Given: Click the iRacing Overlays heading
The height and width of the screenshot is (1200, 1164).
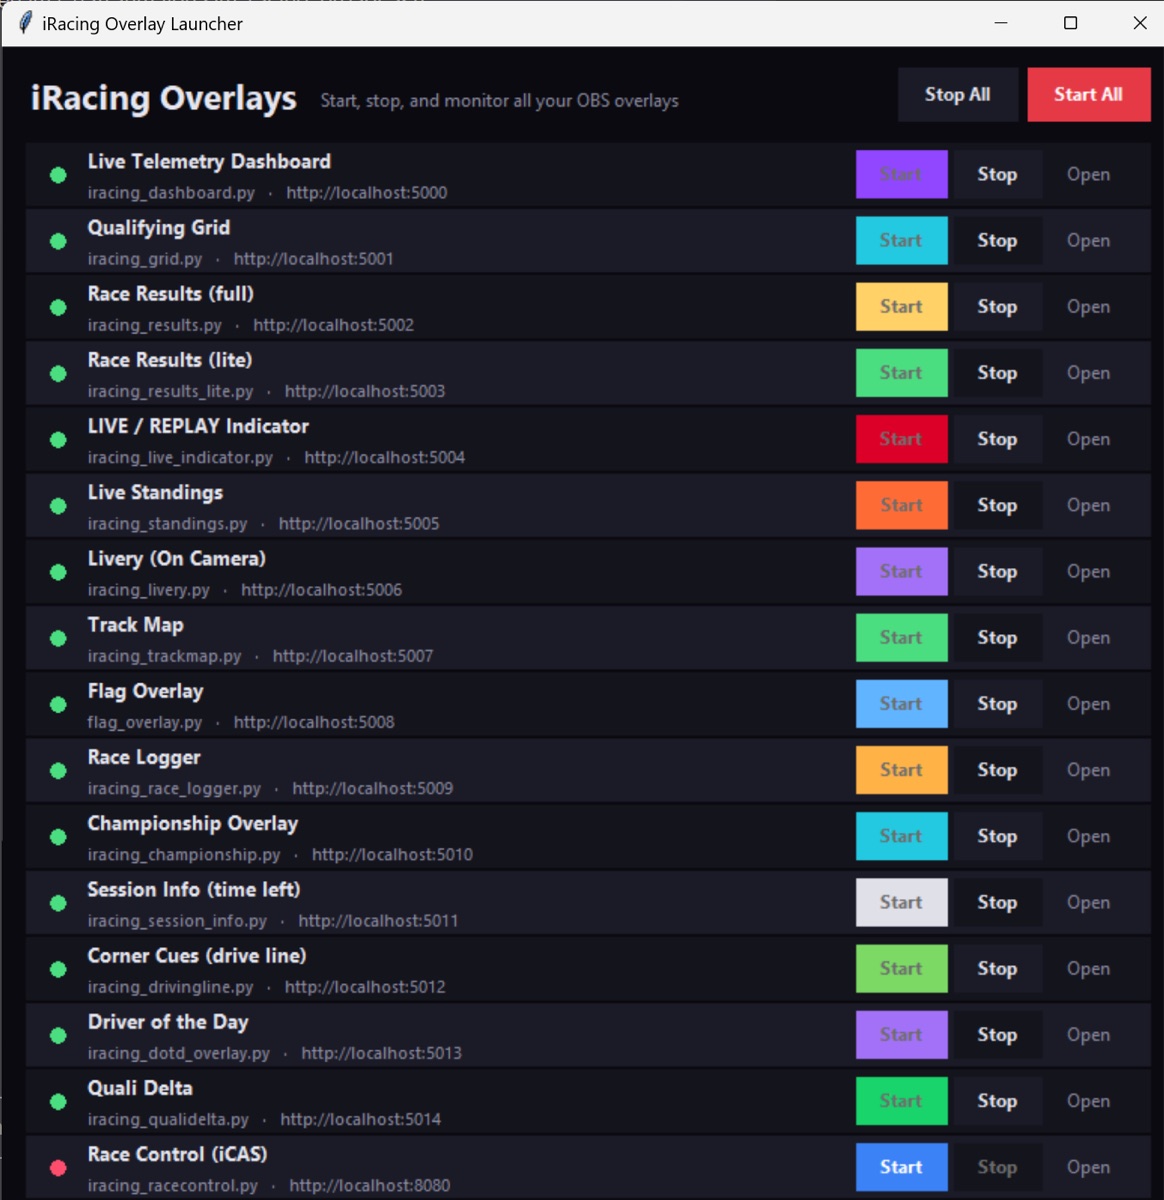Looking at the screenshot, I should (x=164, y=98).
